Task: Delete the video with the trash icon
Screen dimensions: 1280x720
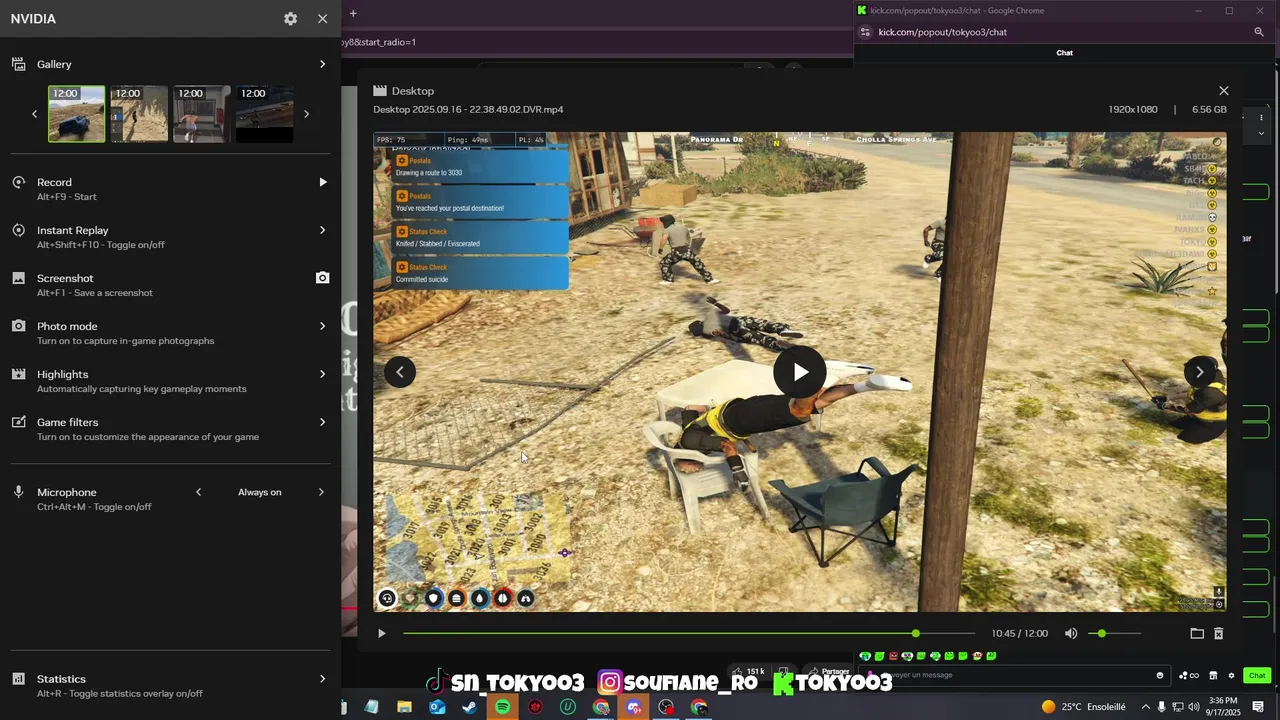Action: (1218, 633)
